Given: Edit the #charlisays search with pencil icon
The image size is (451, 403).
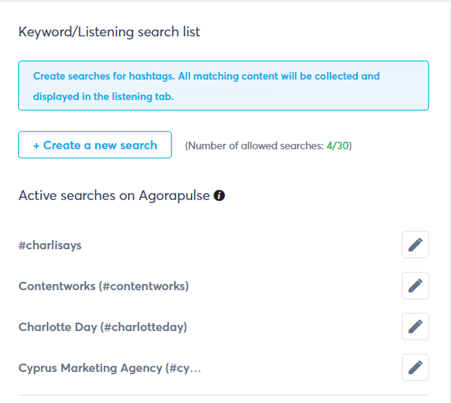Looking at the screenshot, I should coord(415,245).
